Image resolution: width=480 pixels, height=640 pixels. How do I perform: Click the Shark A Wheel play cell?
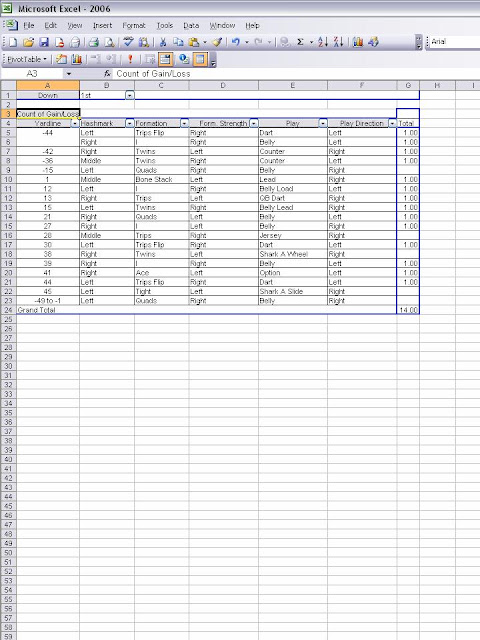point(293,254)
